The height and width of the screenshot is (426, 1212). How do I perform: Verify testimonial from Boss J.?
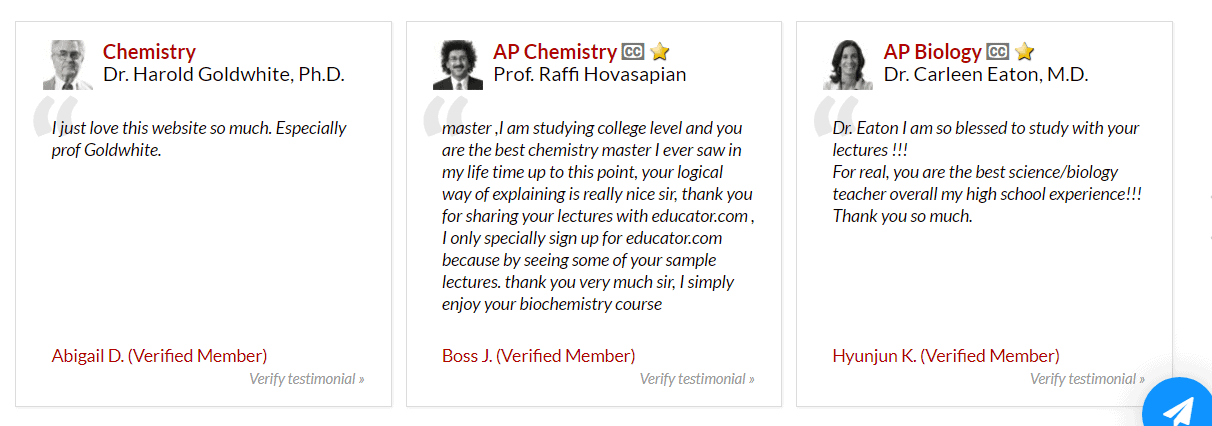(x=697, y=379)
